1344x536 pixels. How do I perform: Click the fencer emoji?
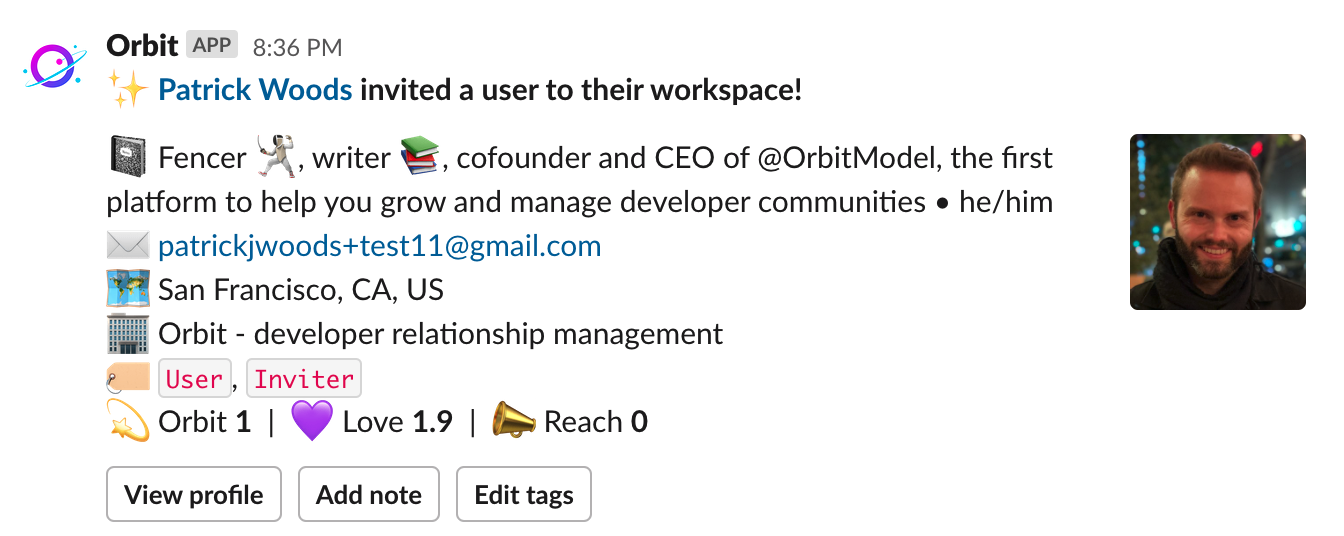[276, 157]
